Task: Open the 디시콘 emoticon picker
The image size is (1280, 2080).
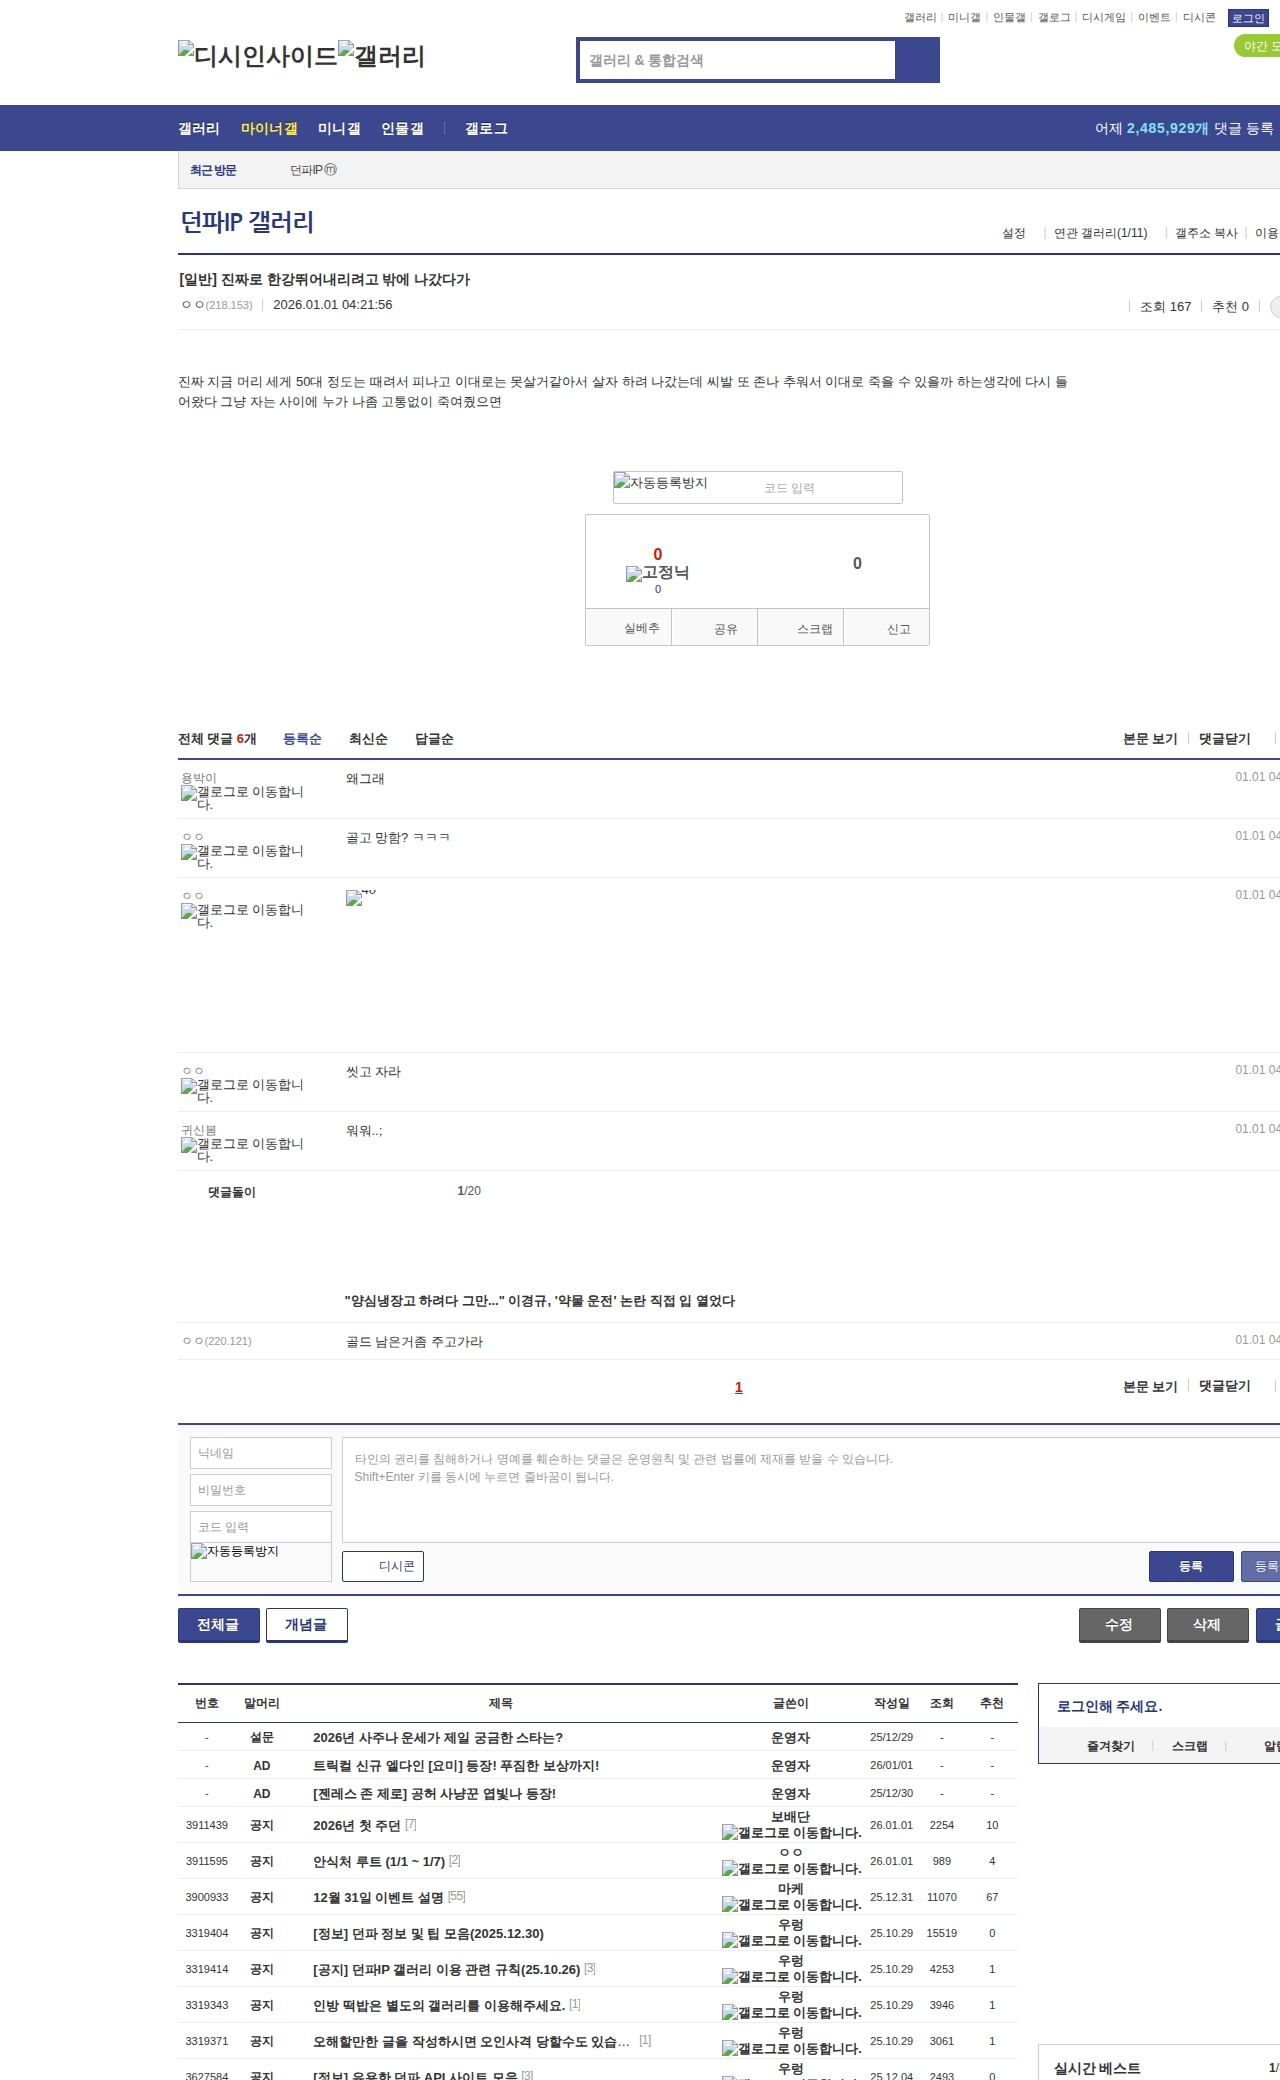Action: 383,1566
